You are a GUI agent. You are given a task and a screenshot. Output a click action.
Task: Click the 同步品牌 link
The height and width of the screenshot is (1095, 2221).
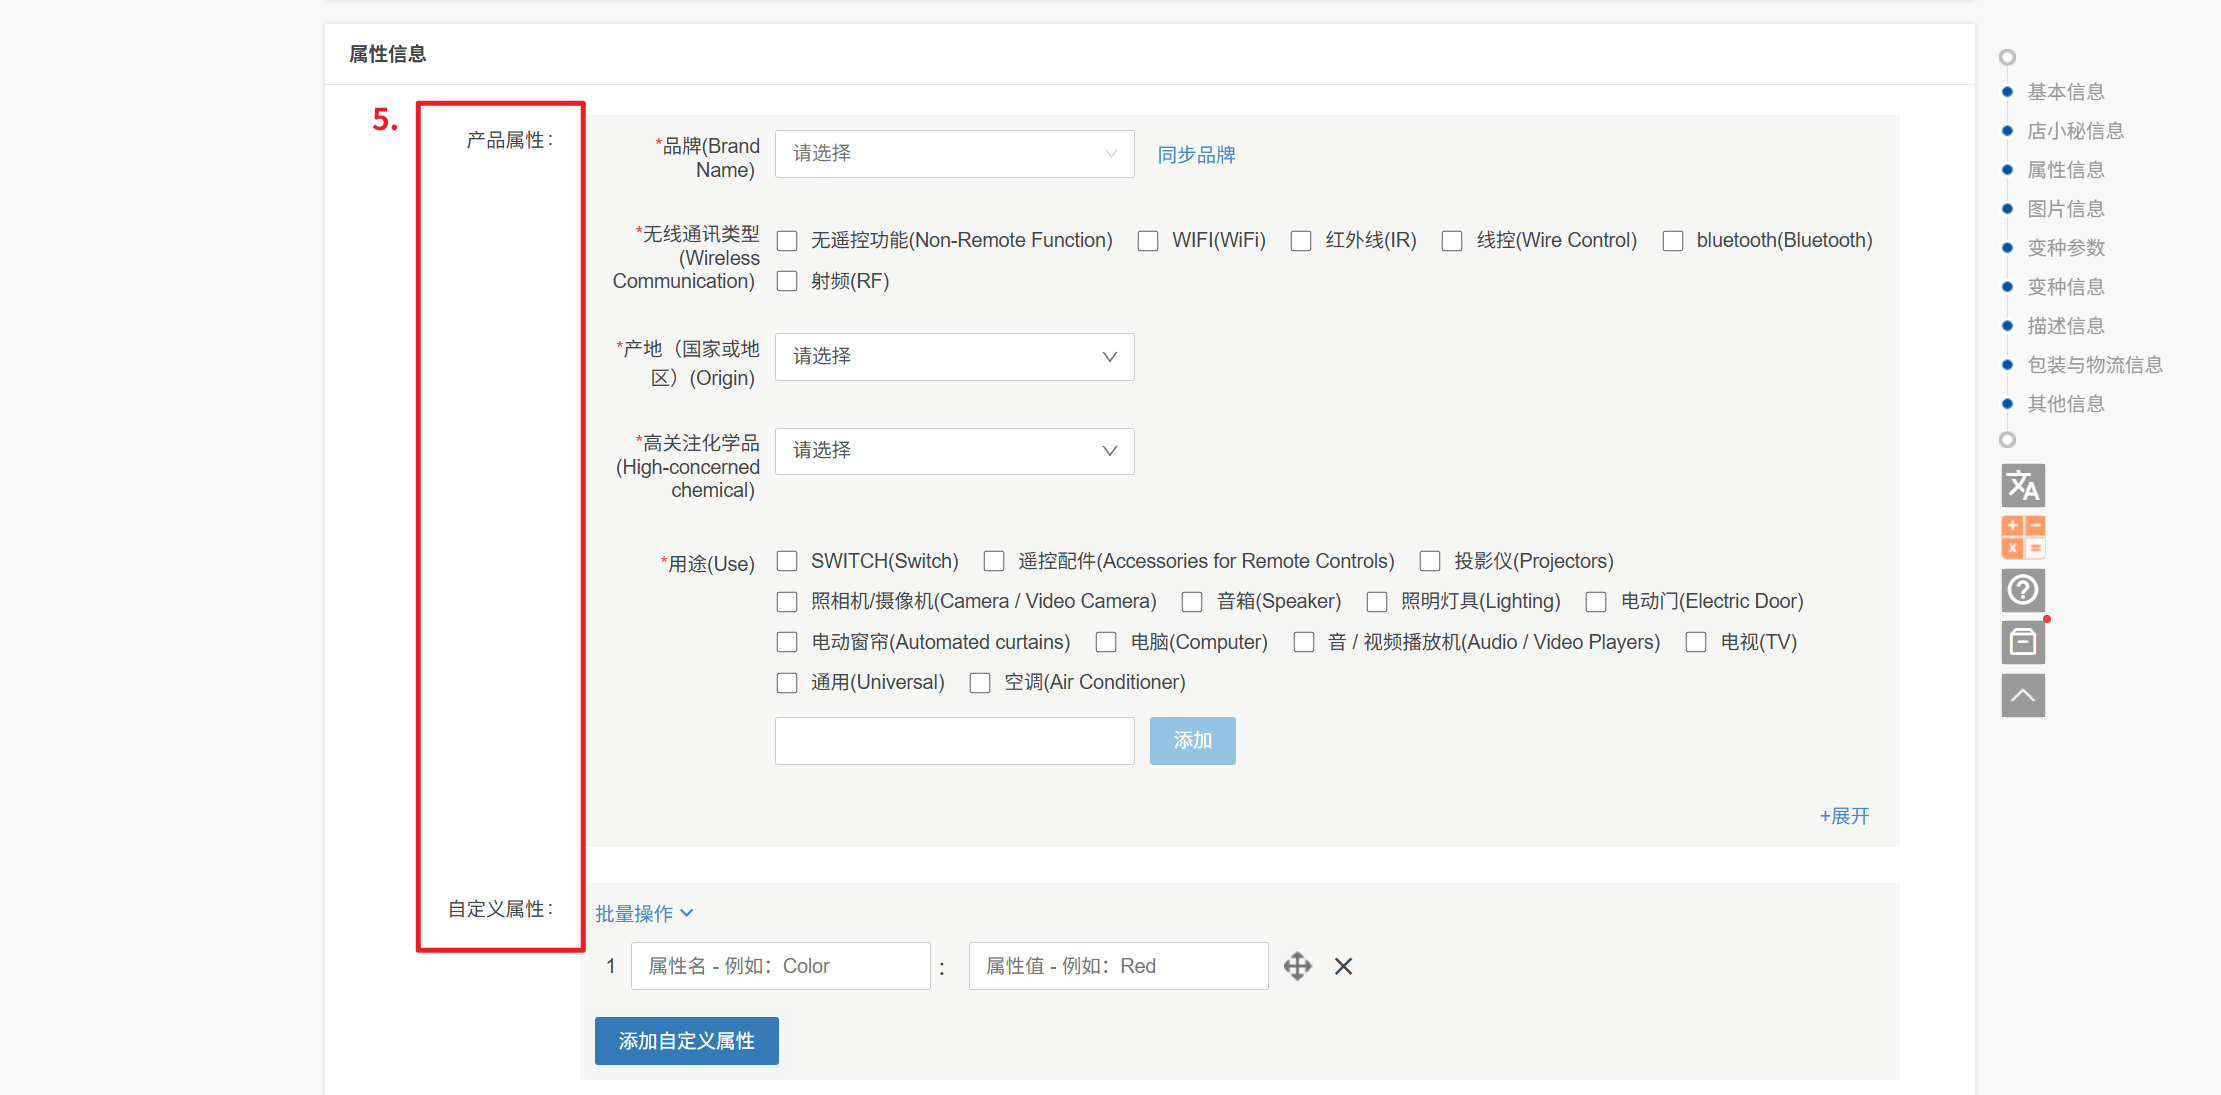[1196, 155]
